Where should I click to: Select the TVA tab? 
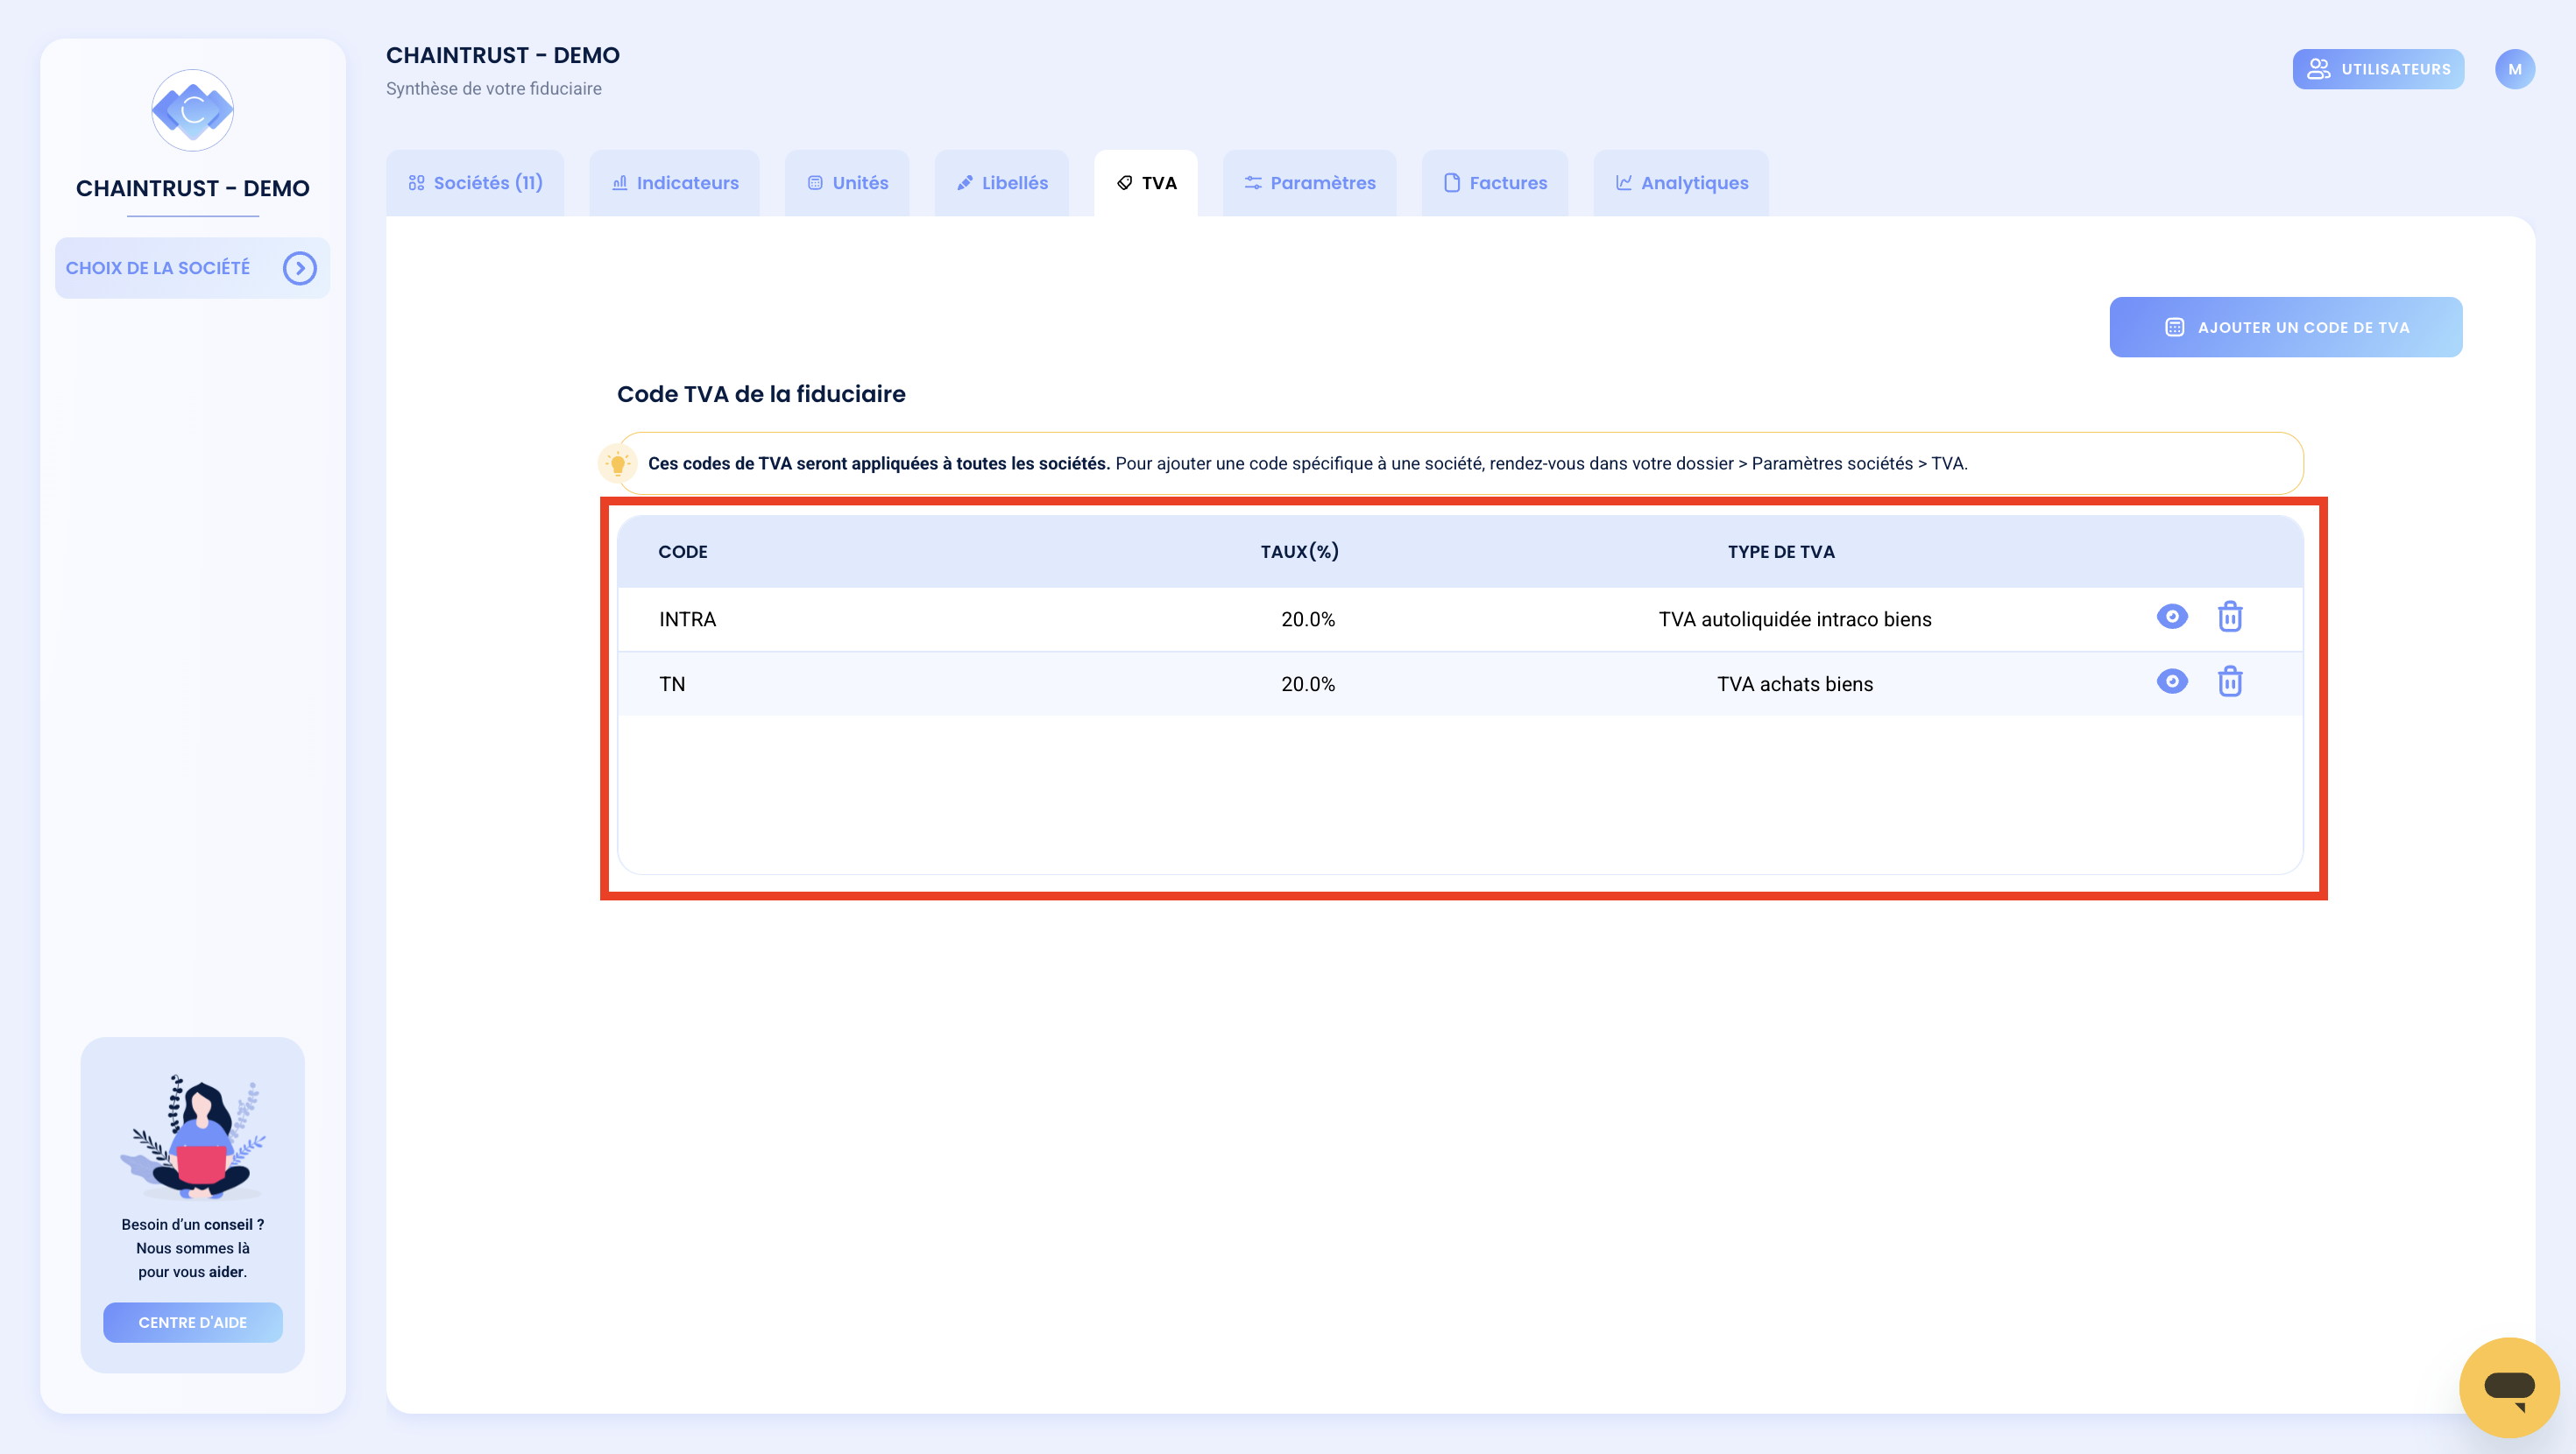[x=1146, y=183]
